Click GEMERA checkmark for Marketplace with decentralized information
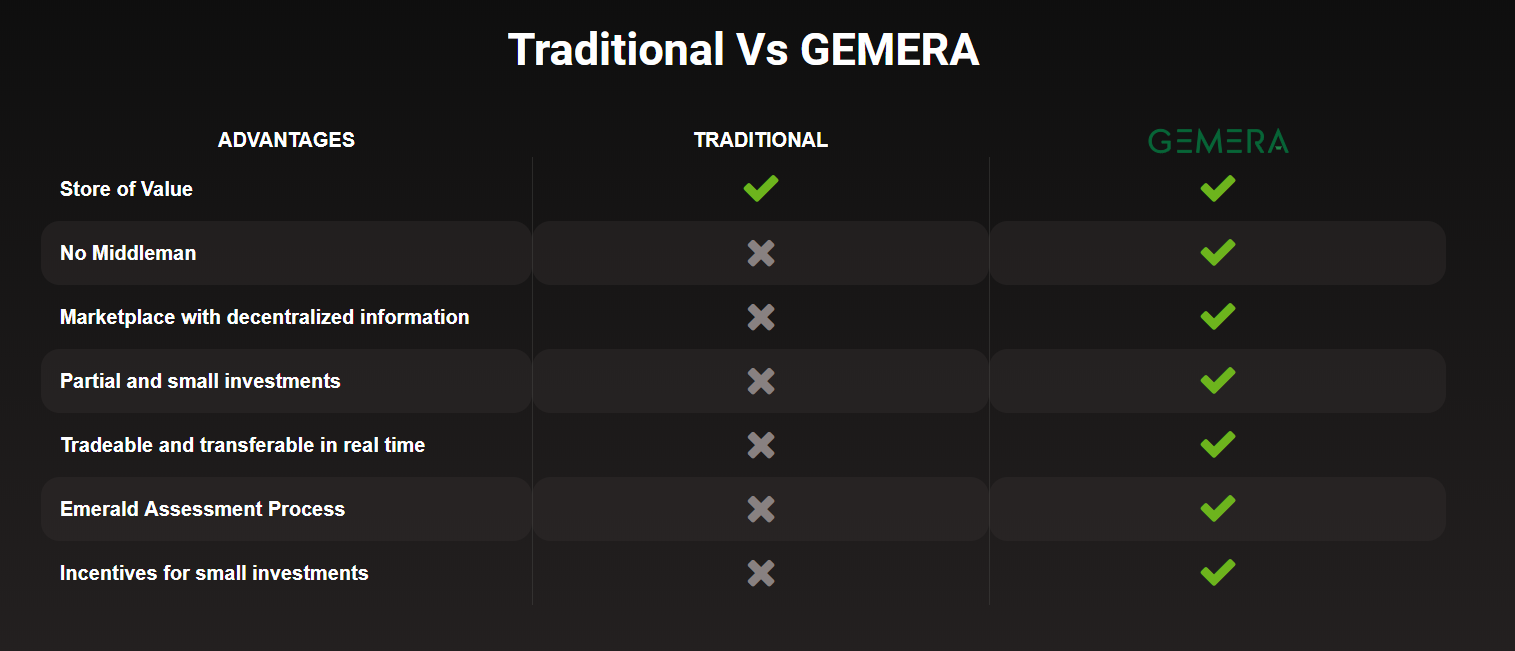The image size is (1515, 651). [1218, 316]
